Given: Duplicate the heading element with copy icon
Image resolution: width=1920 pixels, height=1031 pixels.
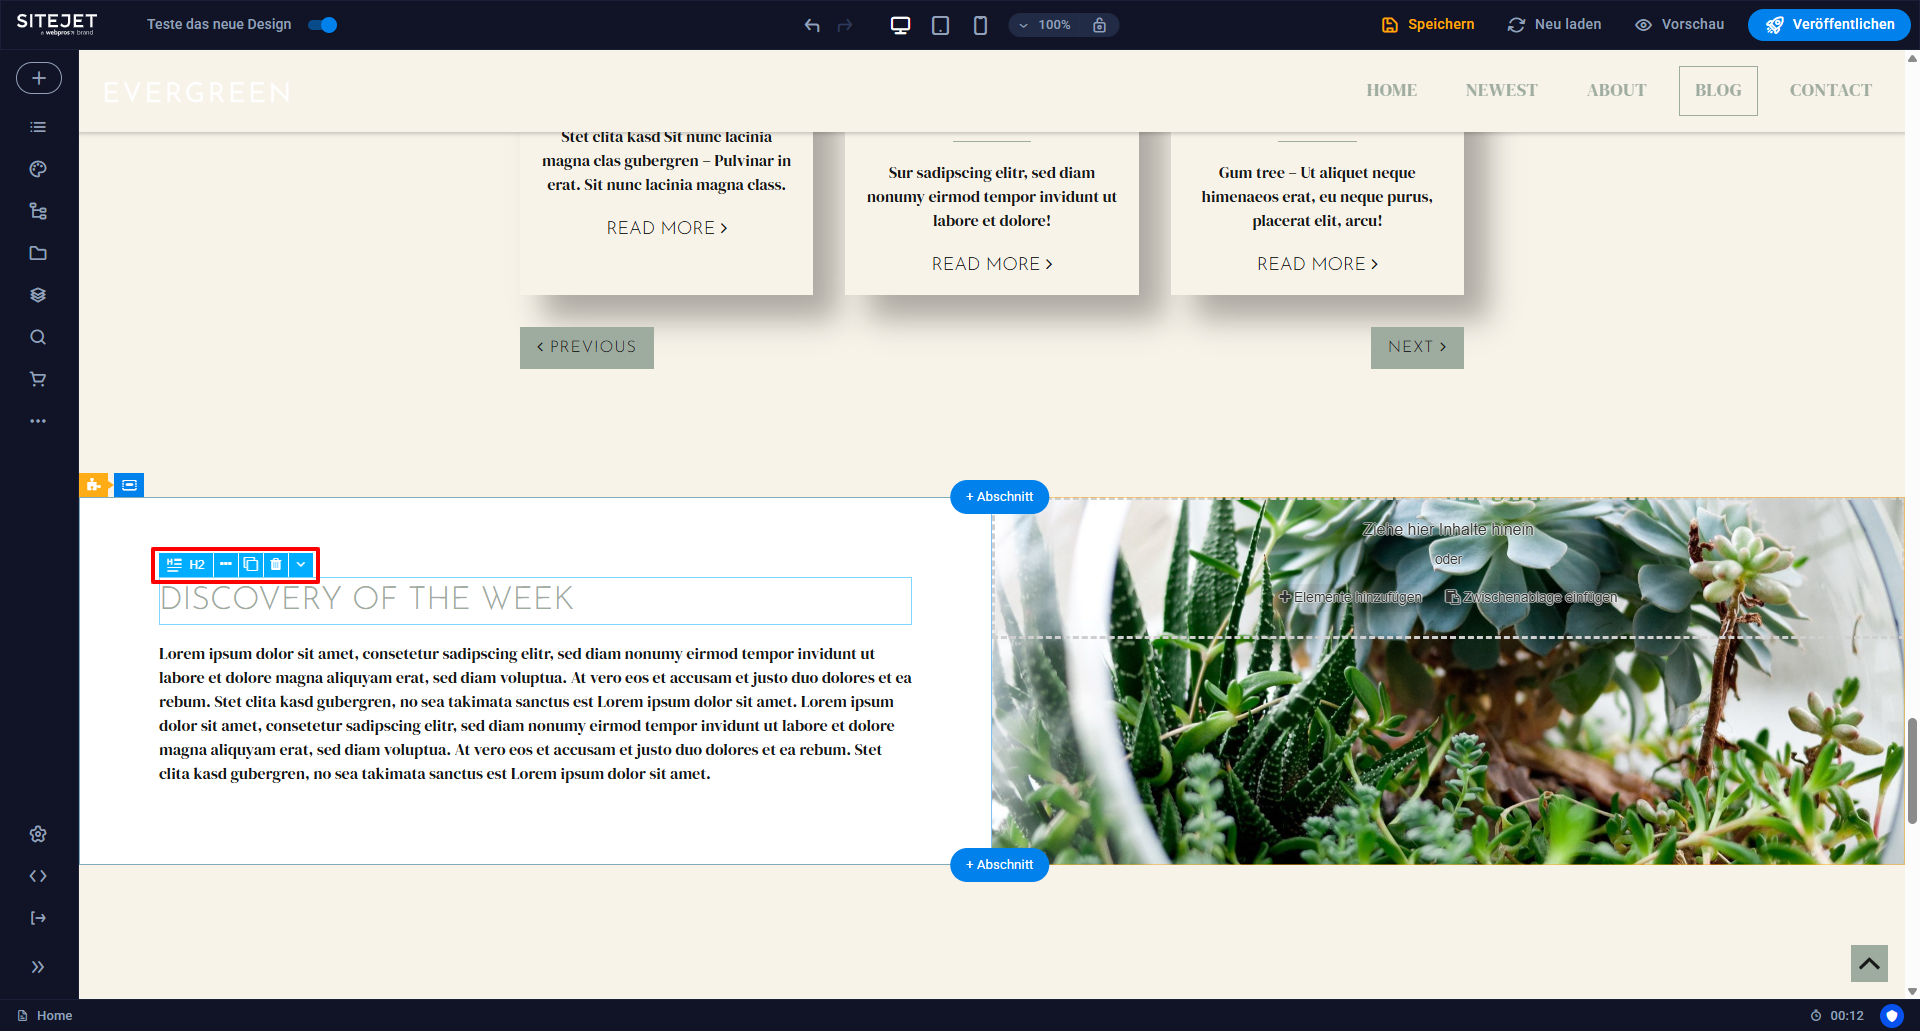Looking at the screenshot, I should pyautogui.click(x=251, y=565).
